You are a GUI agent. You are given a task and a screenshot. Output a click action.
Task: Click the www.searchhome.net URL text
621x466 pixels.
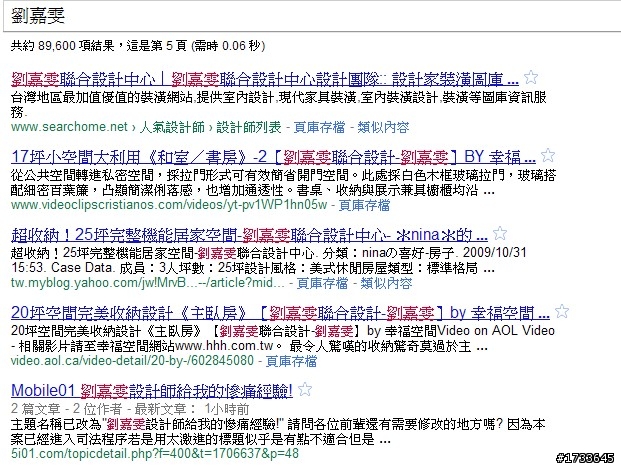coord(69,127)
